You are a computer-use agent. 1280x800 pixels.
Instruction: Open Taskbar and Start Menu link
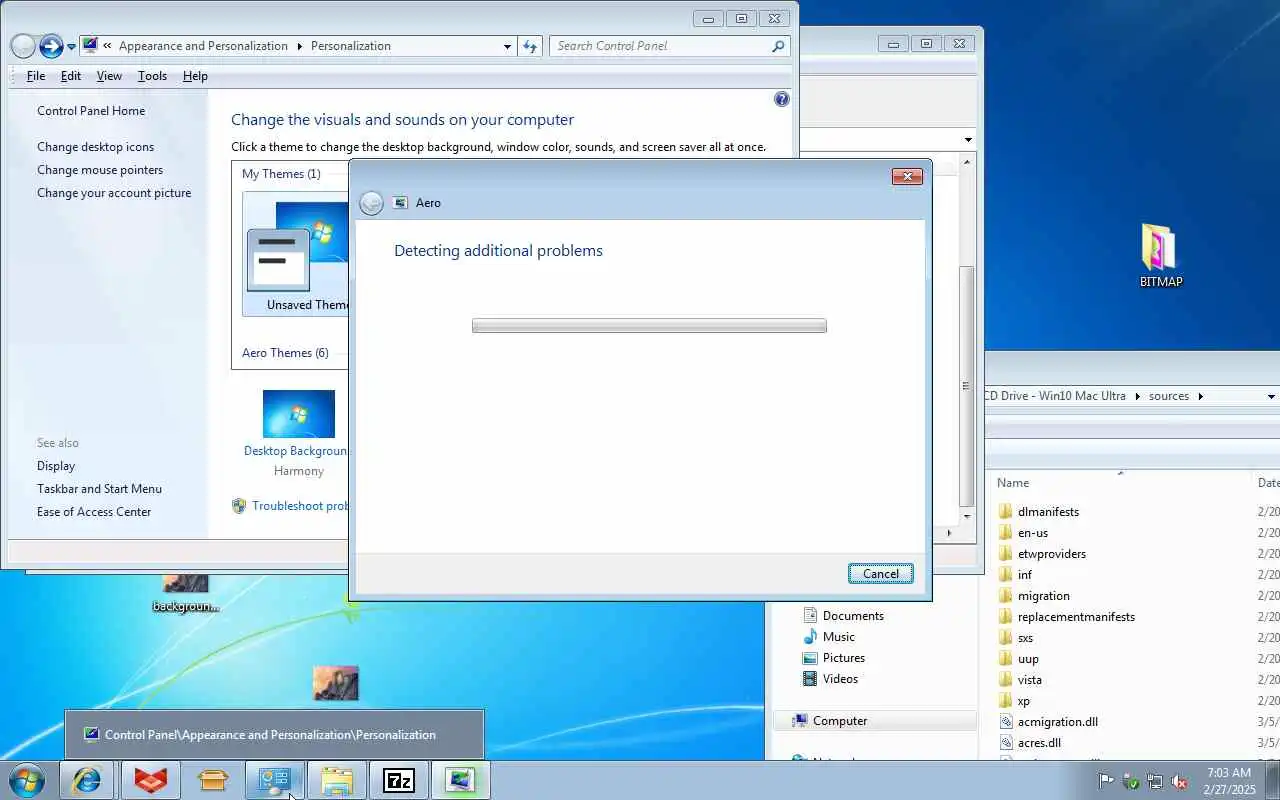click(x=99, y=489)
